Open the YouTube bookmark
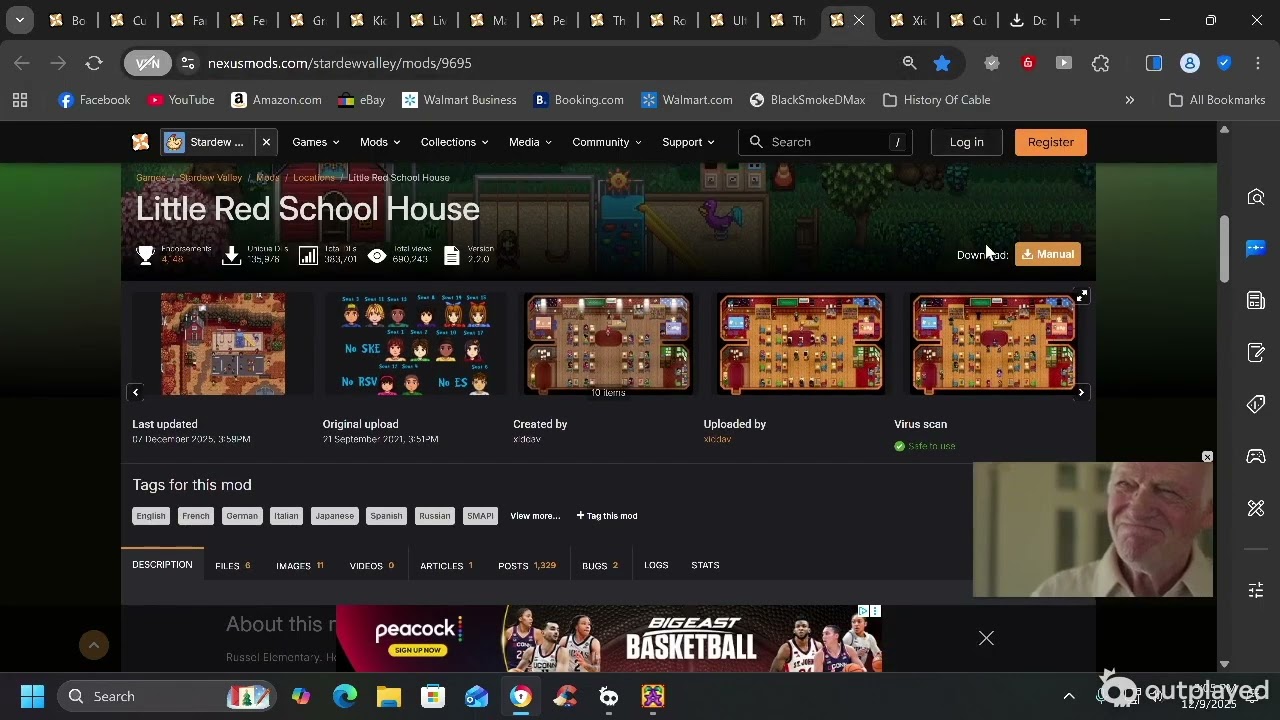 pyautogui.click(x=181, y=100)
